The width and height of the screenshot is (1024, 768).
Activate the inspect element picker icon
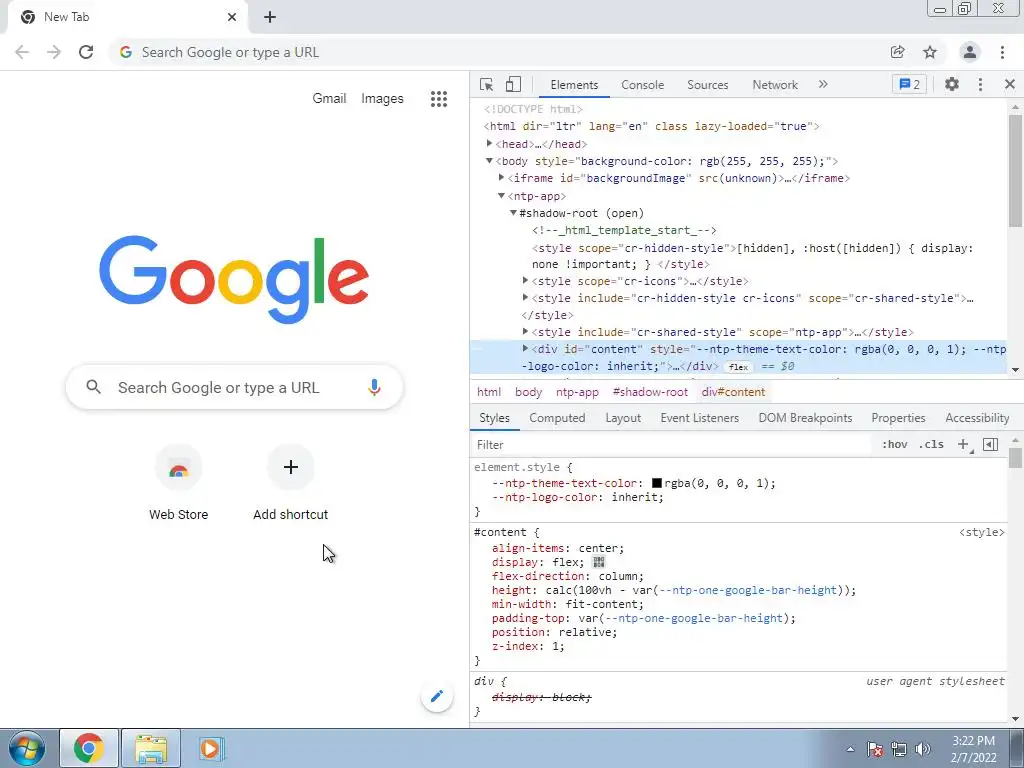point(487,85)
